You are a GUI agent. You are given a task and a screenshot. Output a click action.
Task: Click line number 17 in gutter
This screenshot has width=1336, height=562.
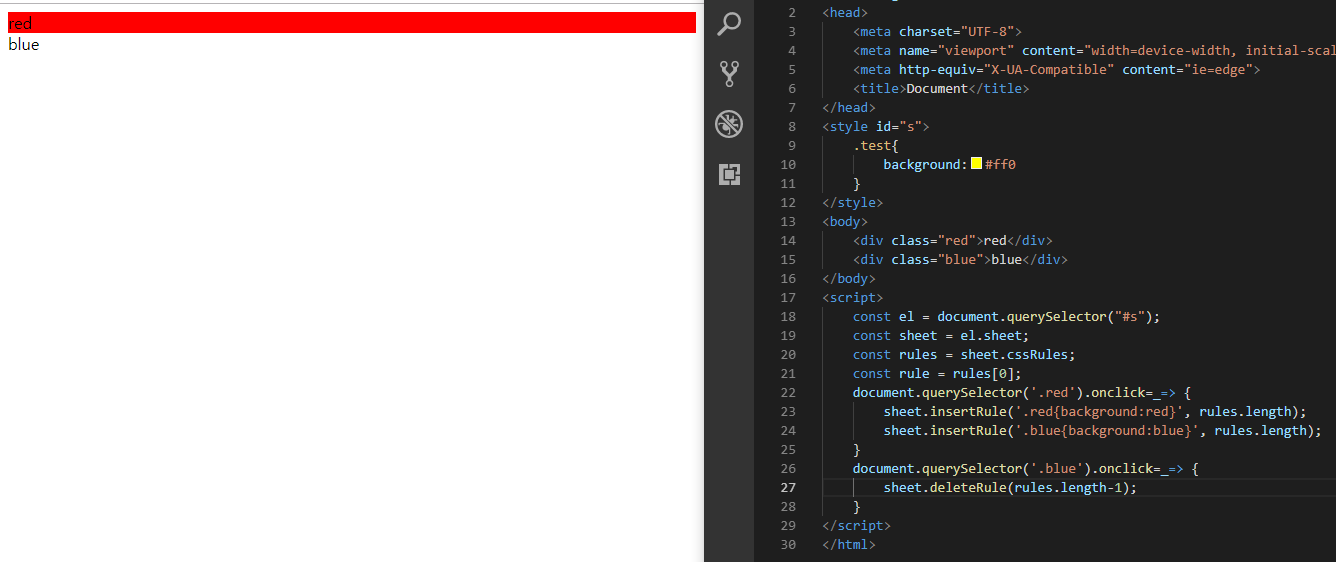pyautogui.click(x=788, y=298)
